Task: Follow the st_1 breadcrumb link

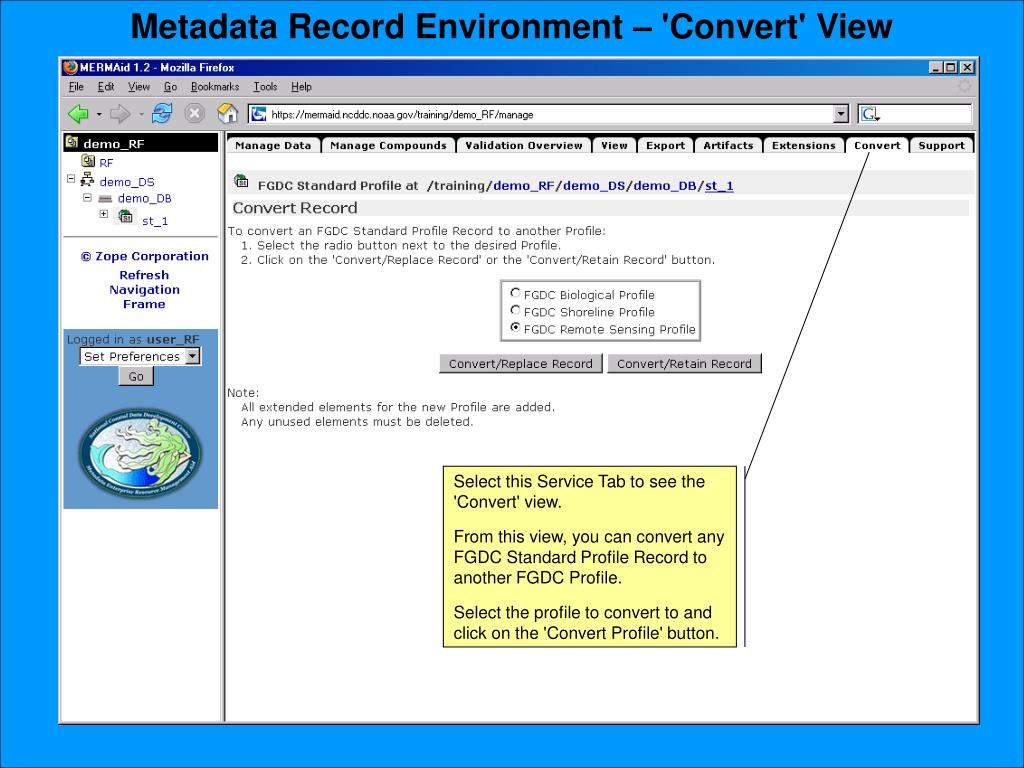Action: (719, 185)
